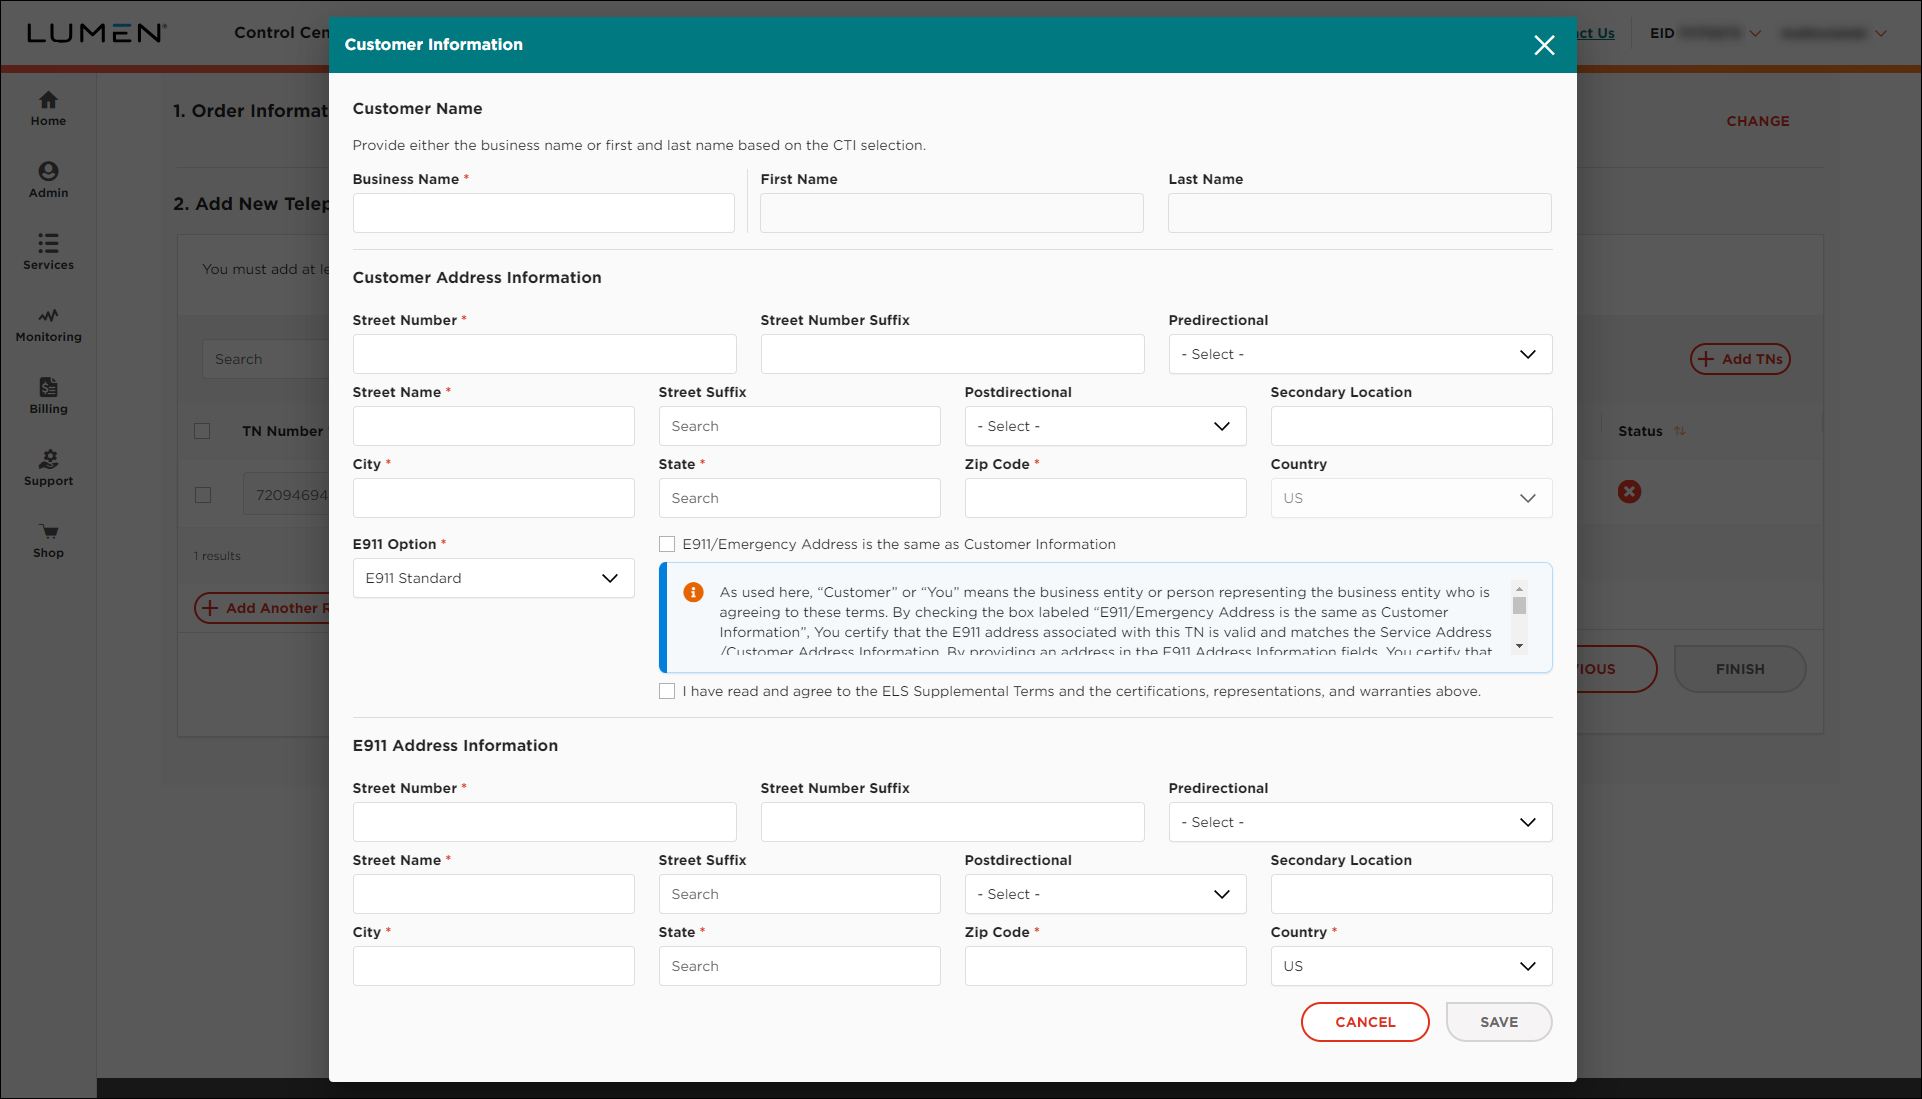Open the Predirectional dropdown
Viewport: 1922px width, 1099px height.
[1360, 354]
